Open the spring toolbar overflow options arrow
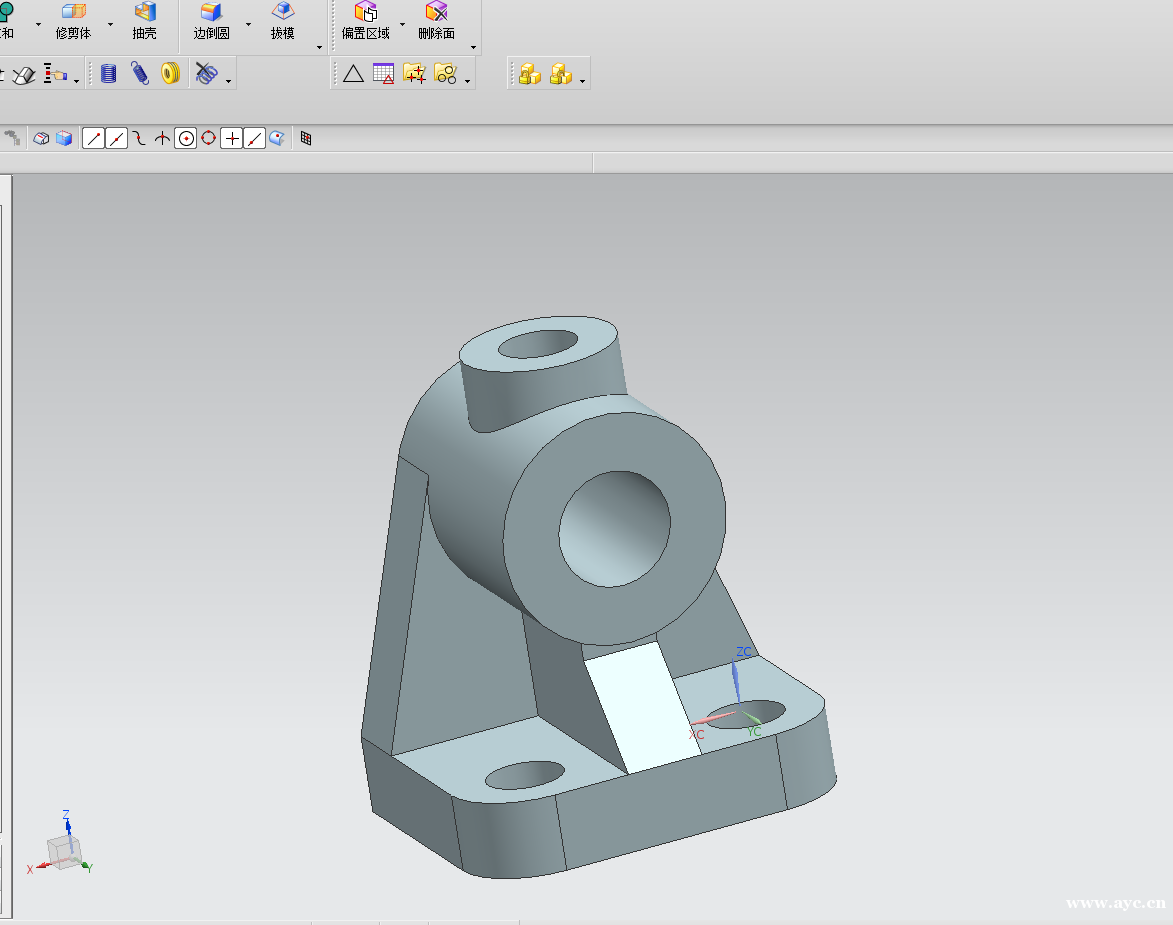 pyautogui.click(x=229, y=81)
